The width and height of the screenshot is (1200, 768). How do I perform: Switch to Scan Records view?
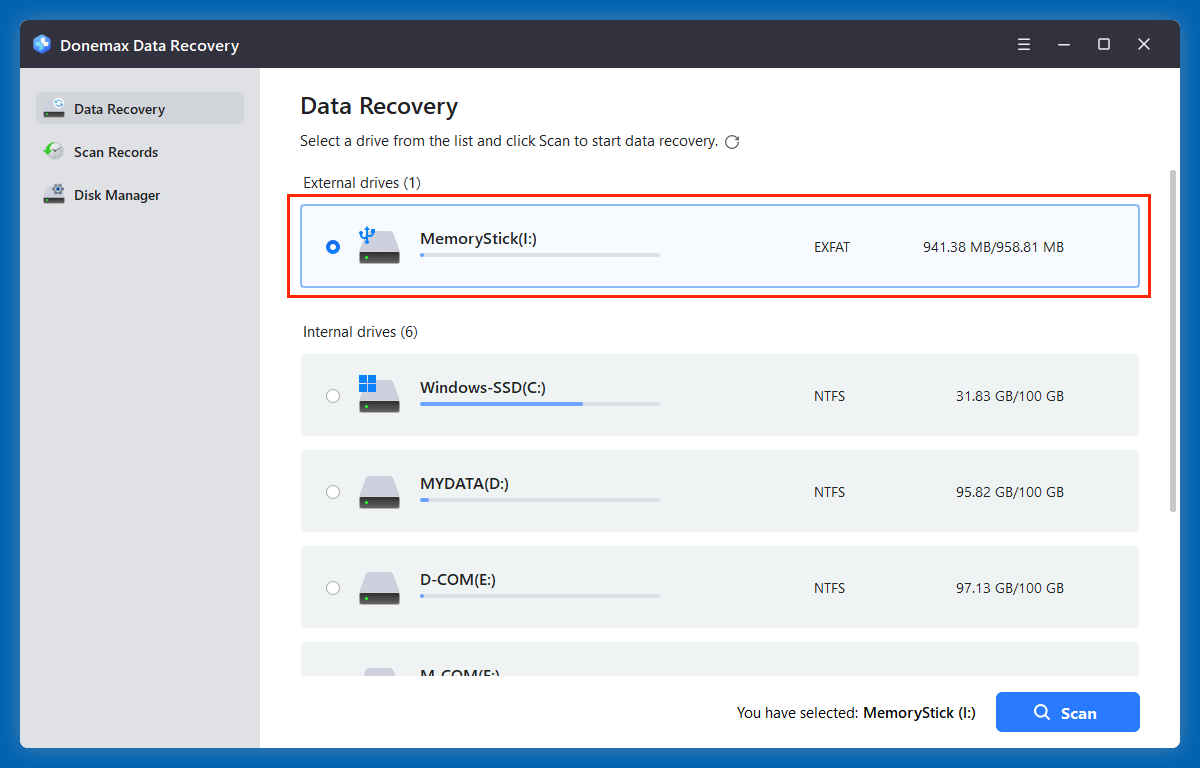tap(116, 151)
